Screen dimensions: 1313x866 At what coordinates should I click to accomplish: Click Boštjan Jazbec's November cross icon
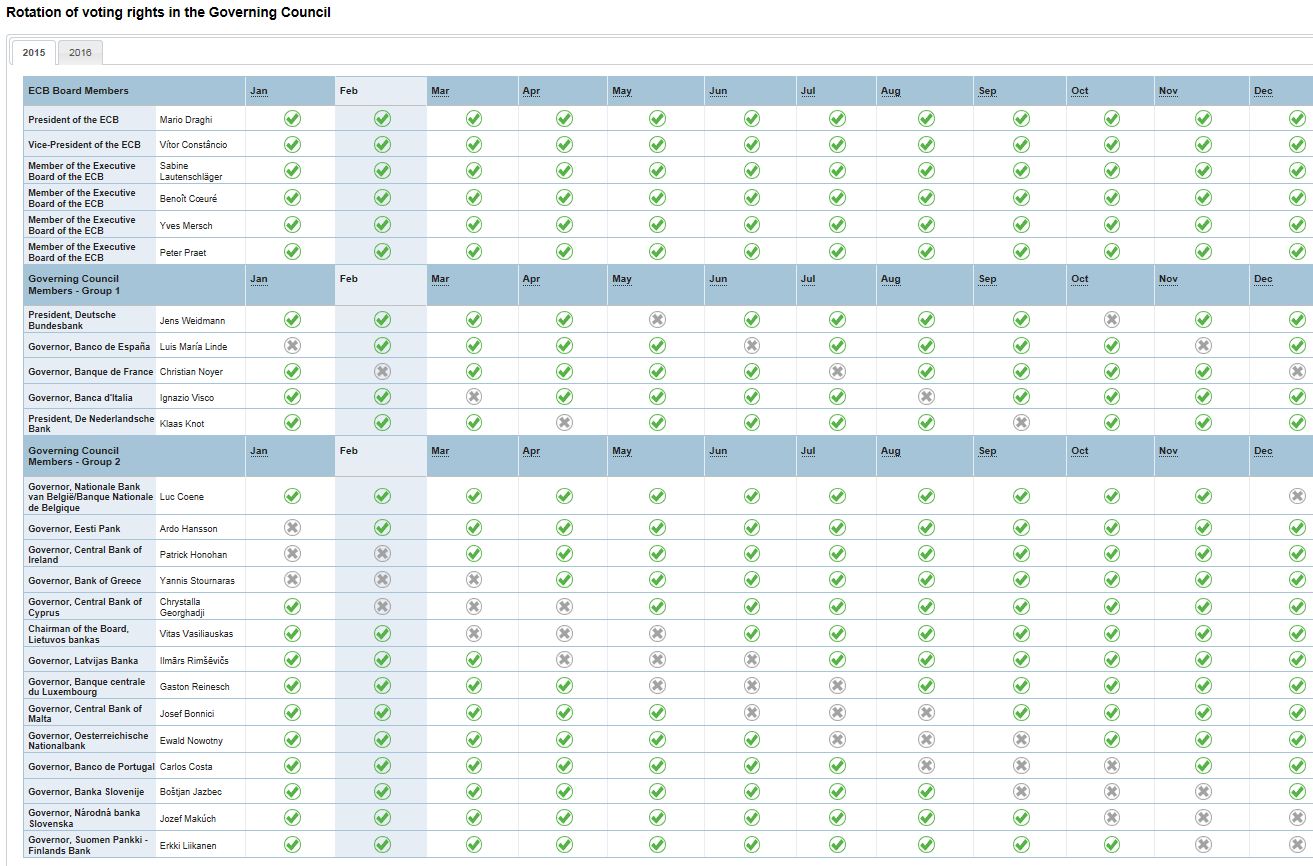point(1203,792)
